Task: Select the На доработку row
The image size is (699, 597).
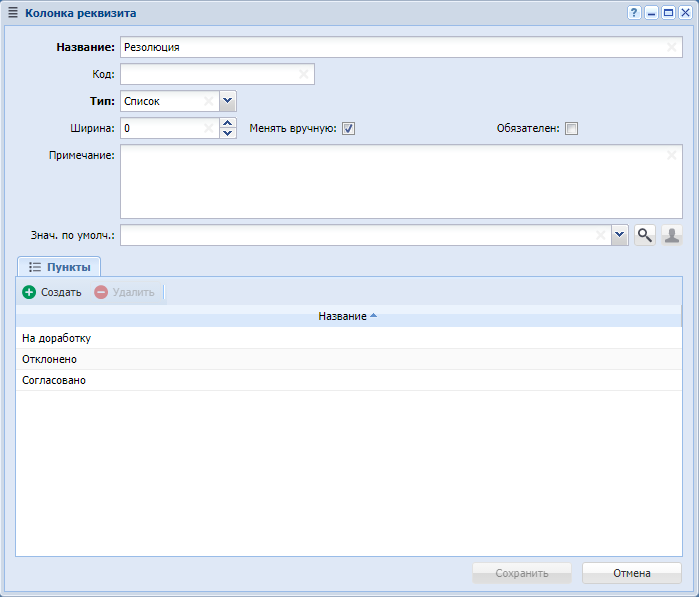Action: (349, 338)
